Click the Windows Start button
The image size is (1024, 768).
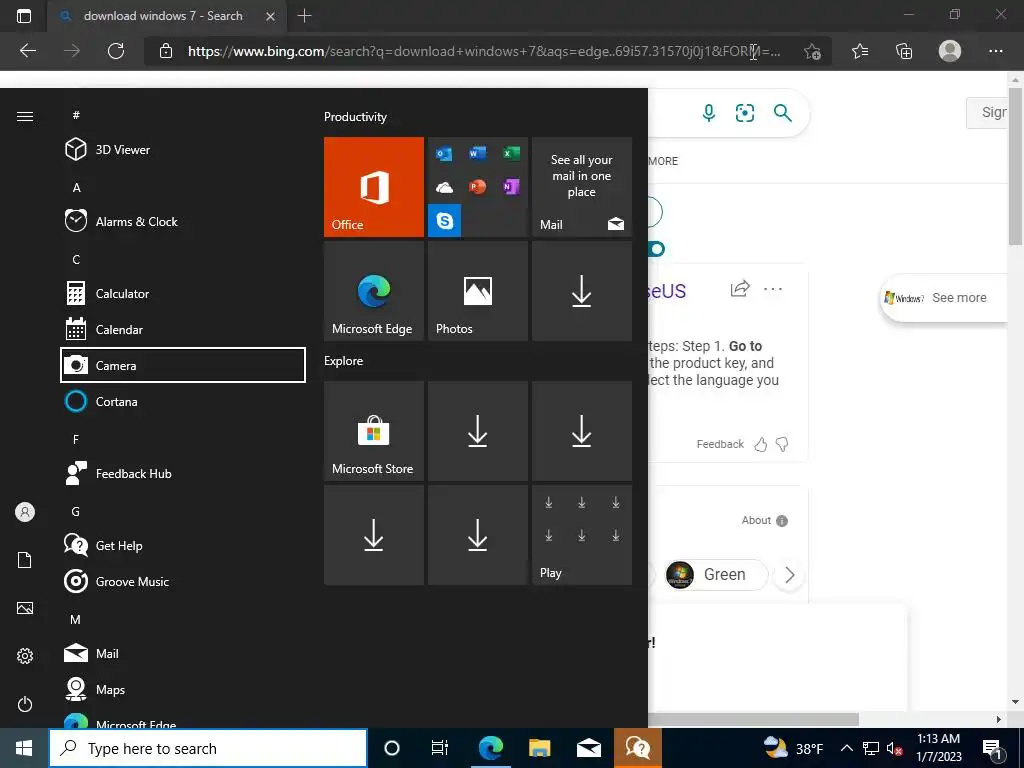(24, 748)
